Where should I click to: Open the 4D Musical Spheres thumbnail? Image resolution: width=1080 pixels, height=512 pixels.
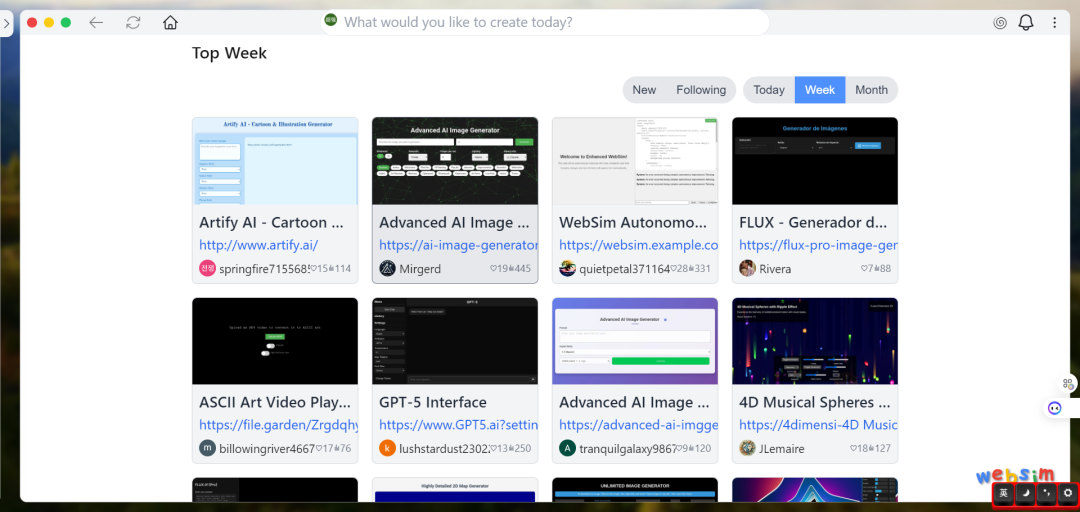click(815, 341)
